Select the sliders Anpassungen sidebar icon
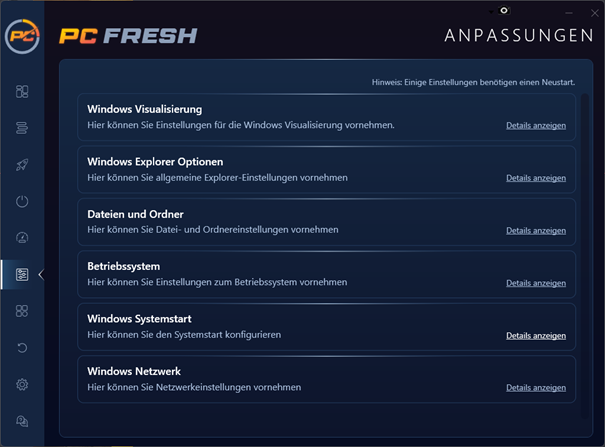Image resolution: width=605 pixels, height=447 pixels. coord(22,274)
